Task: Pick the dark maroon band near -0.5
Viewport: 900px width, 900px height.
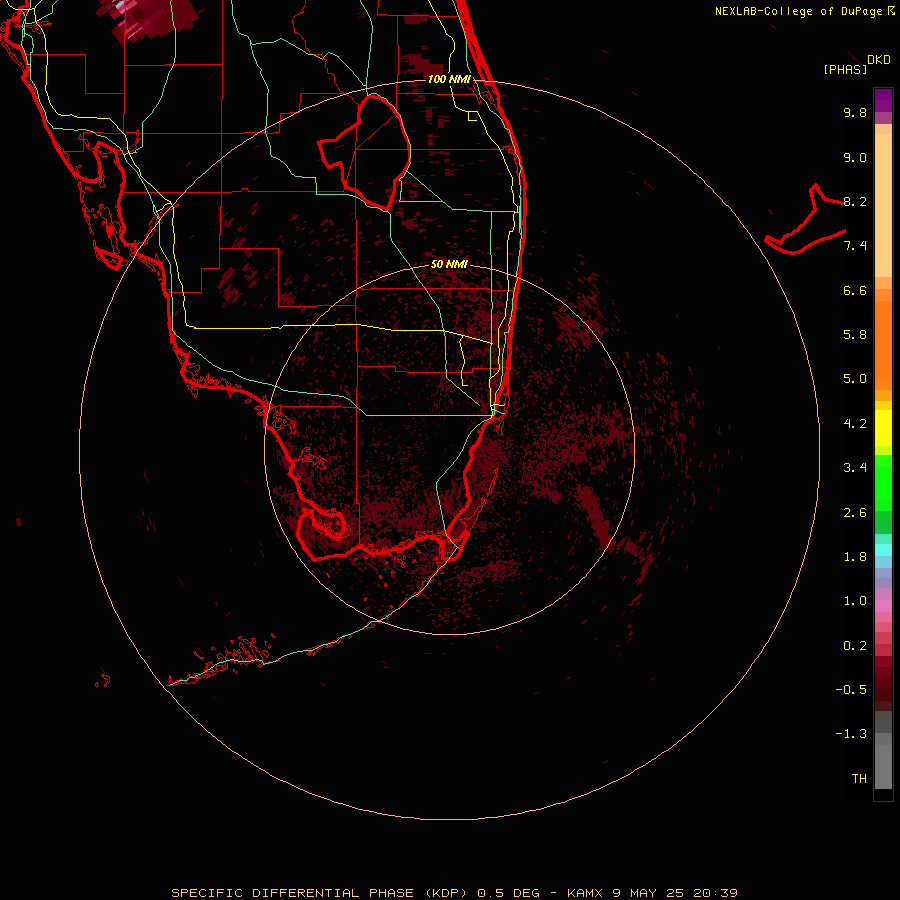Action: (x=883, y=689)
